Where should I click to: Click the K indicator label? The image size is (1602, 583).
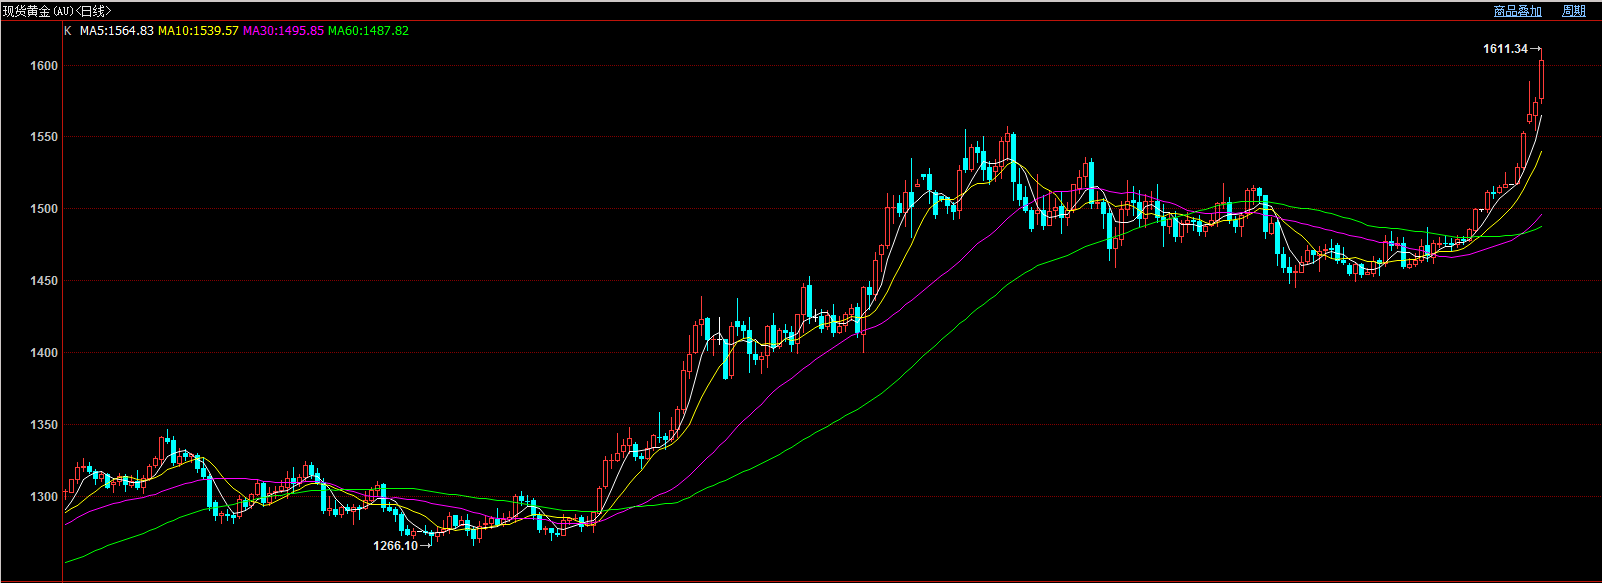coord(68,31)
